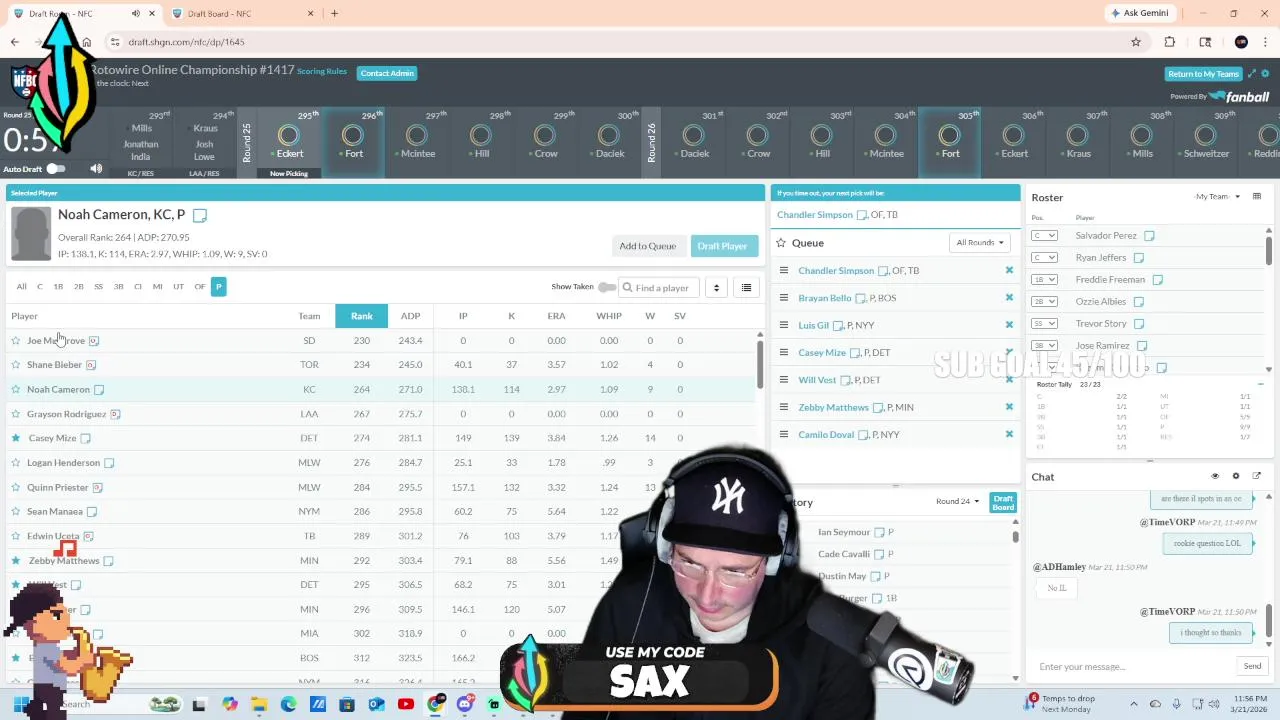Open injury note for Shane Bieber

91,365
